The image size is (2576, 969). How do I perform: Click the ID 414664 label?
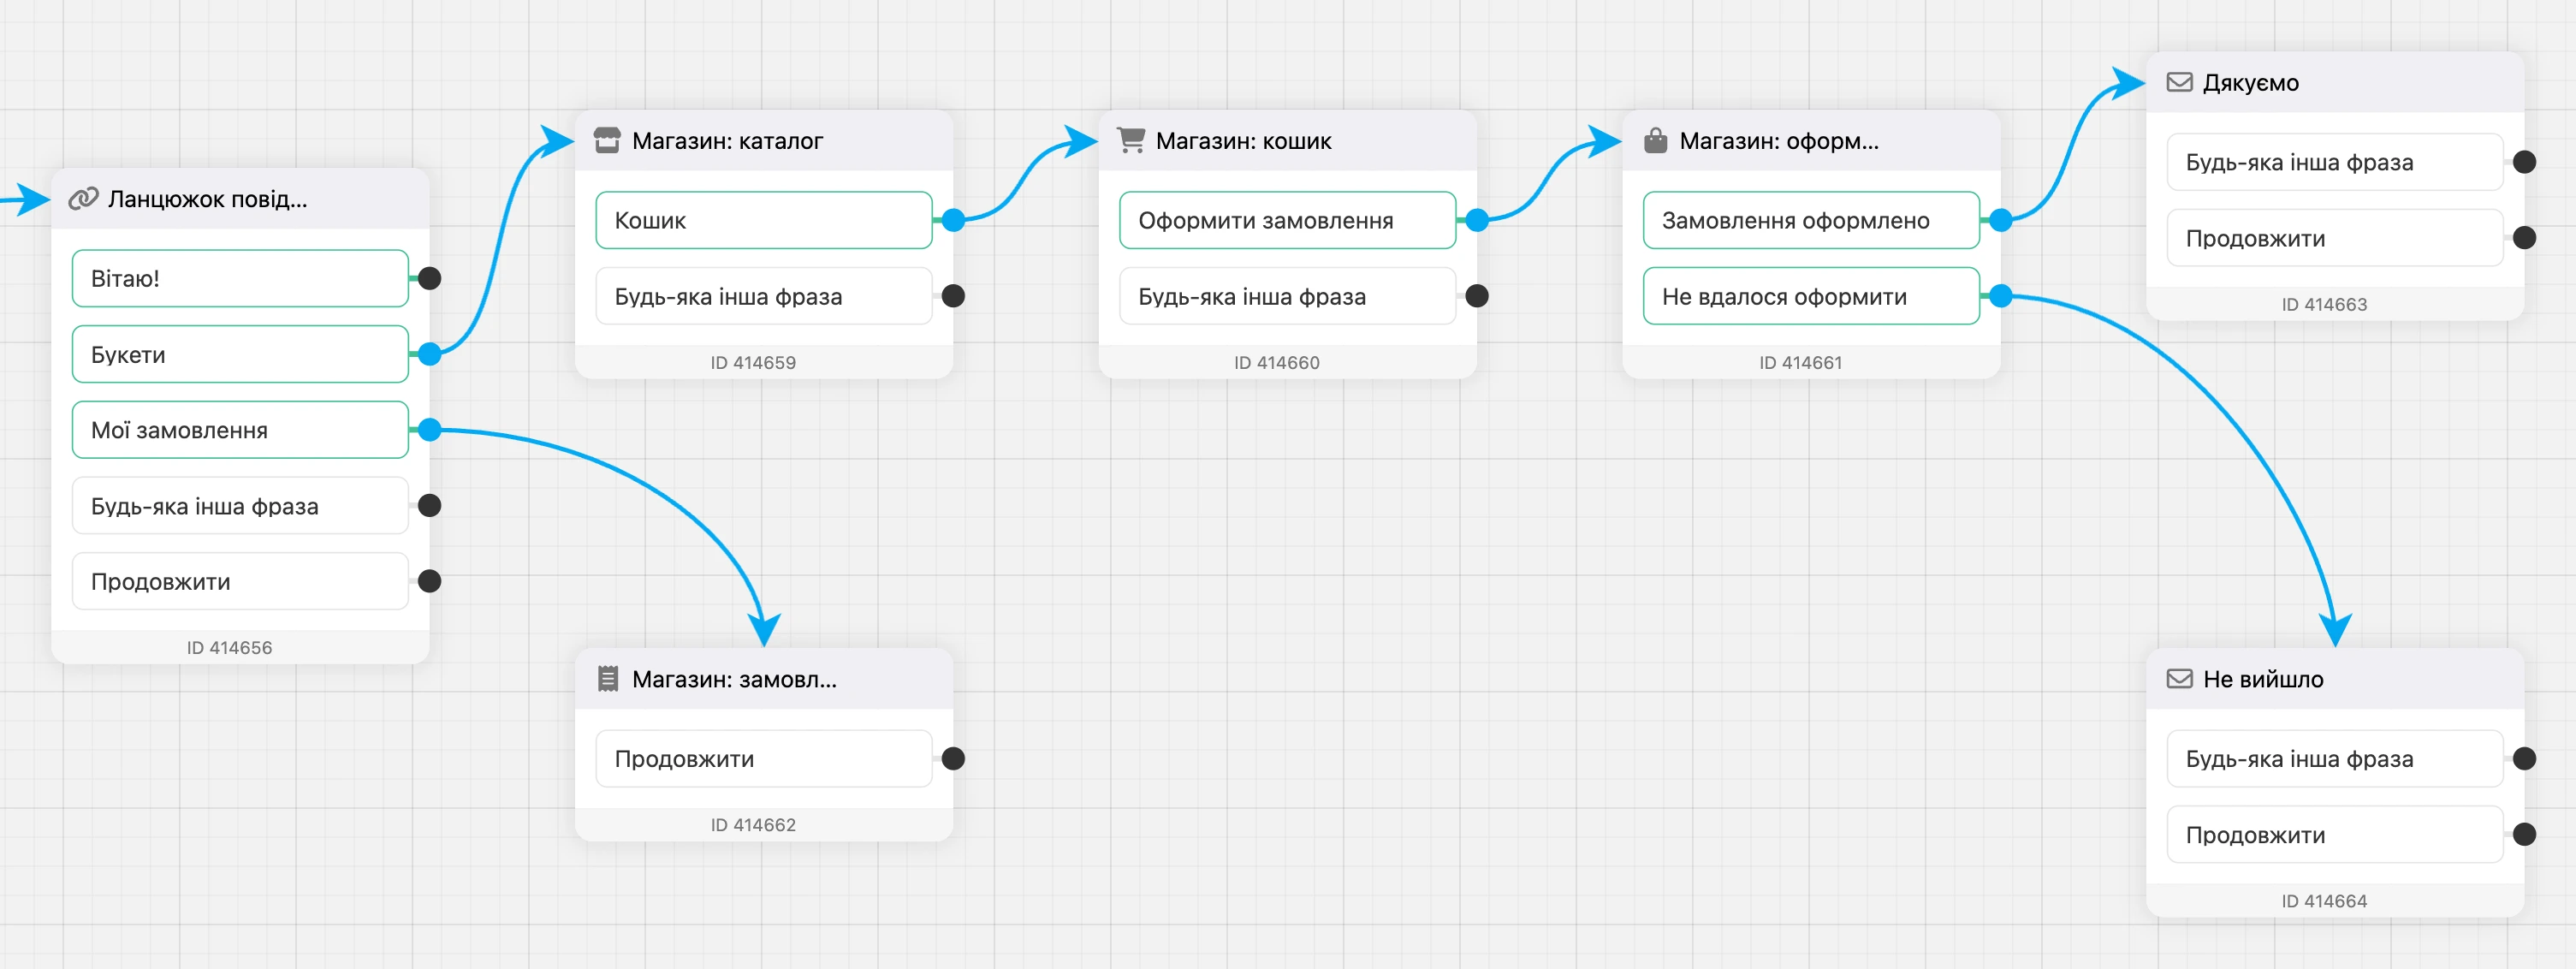(2324, 901)
